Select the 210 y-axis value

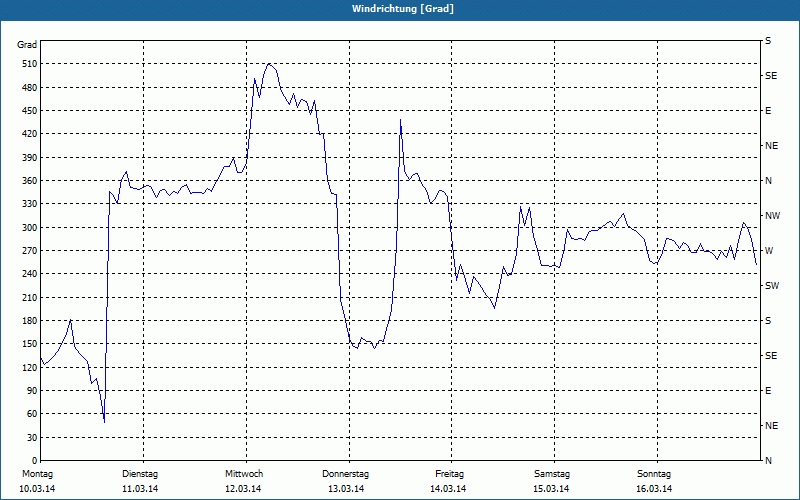pos(29,297)
